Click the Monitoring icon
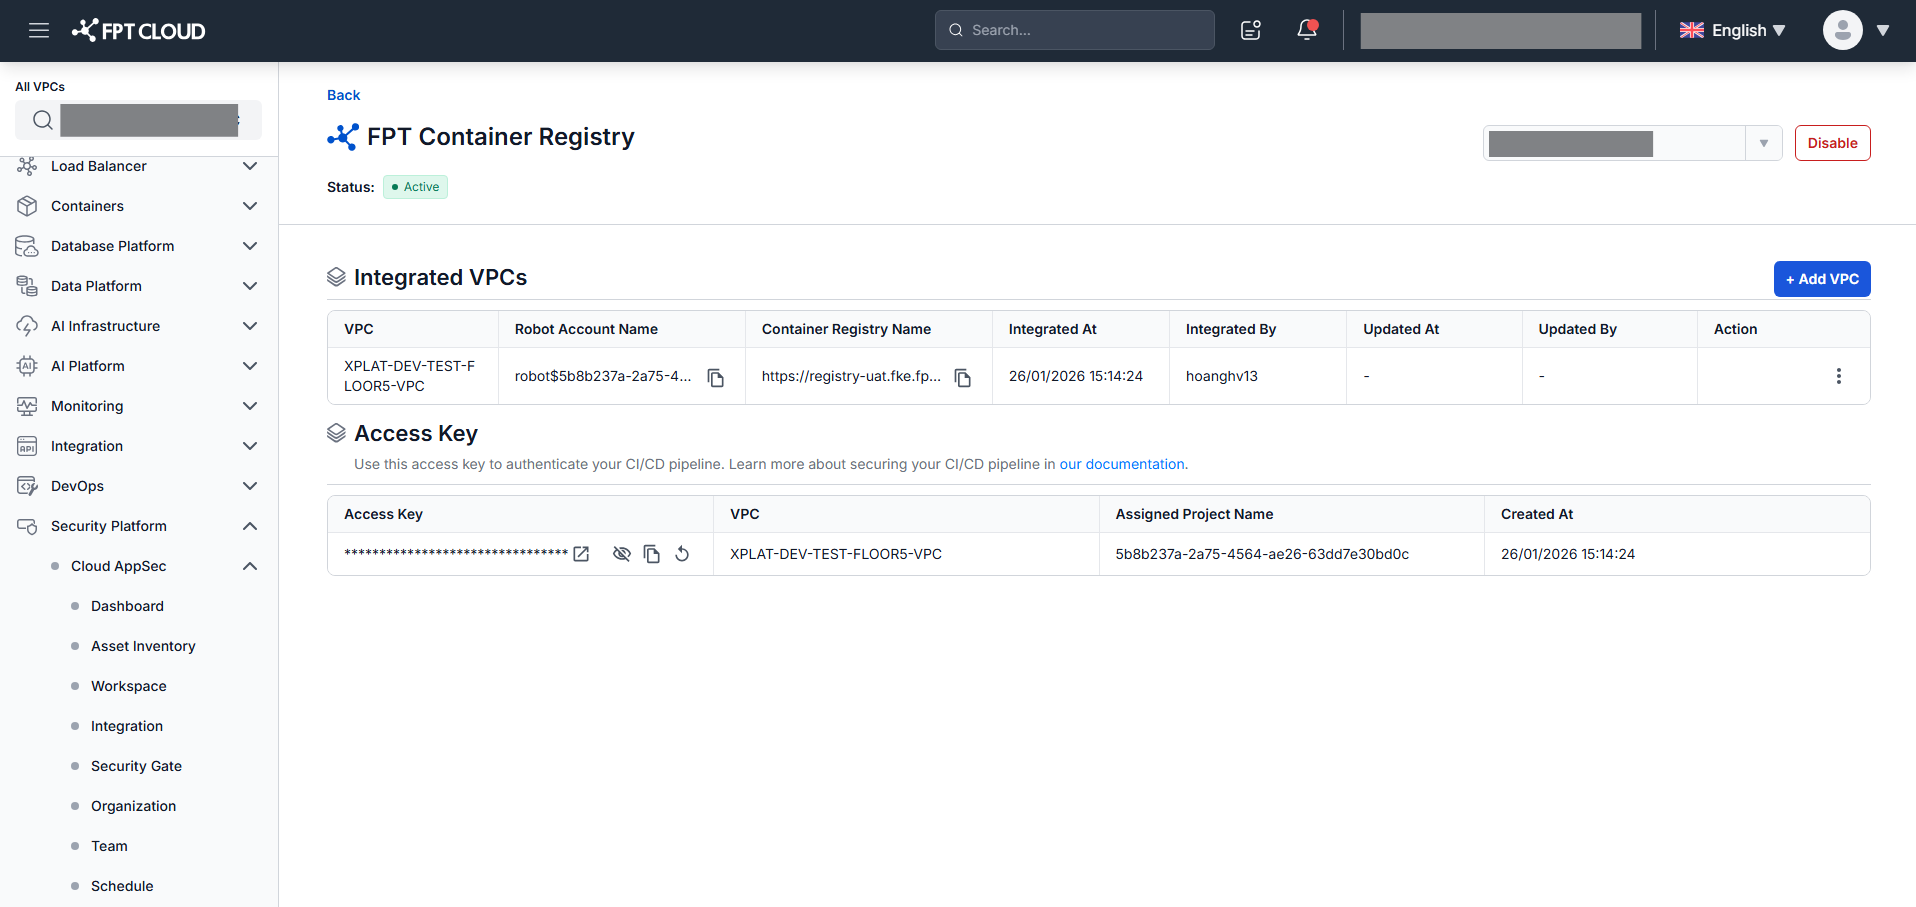The height and width of the screenshot is (907, 1916). coord(27,406)
